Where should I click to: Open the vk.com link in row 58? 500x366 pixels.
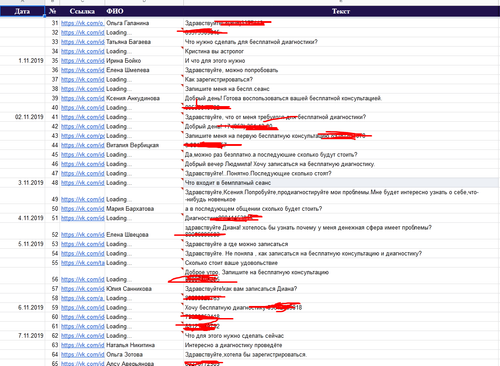pos(82,298)
